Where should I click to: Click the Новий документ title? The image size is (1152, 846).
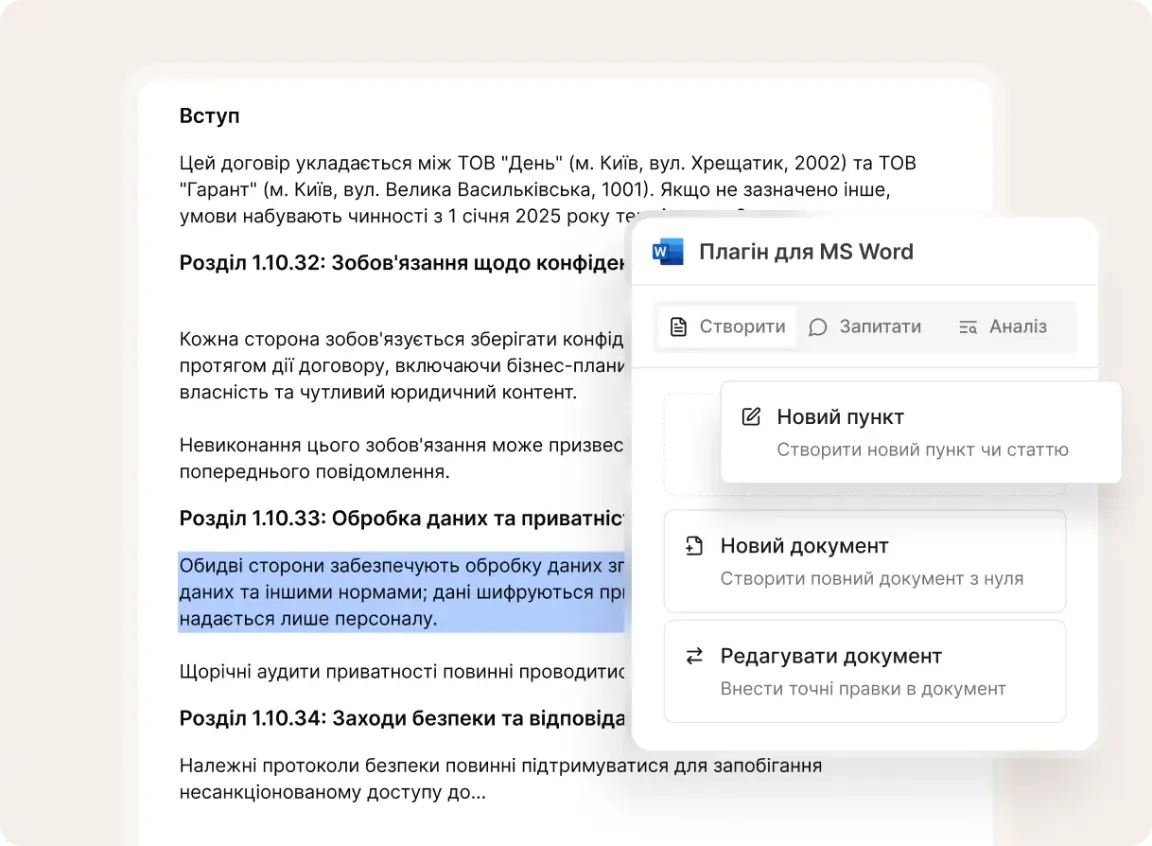coord(804,546)
